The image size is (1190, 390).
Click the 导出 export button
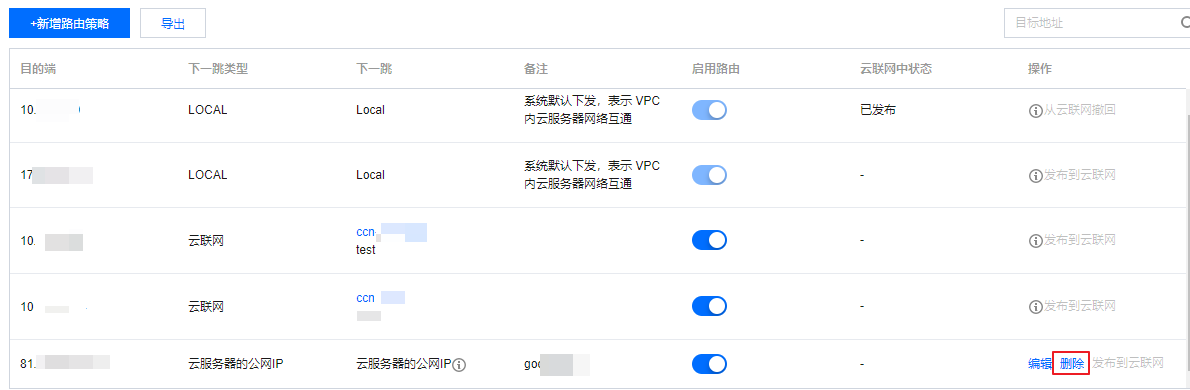click(173, 24)
